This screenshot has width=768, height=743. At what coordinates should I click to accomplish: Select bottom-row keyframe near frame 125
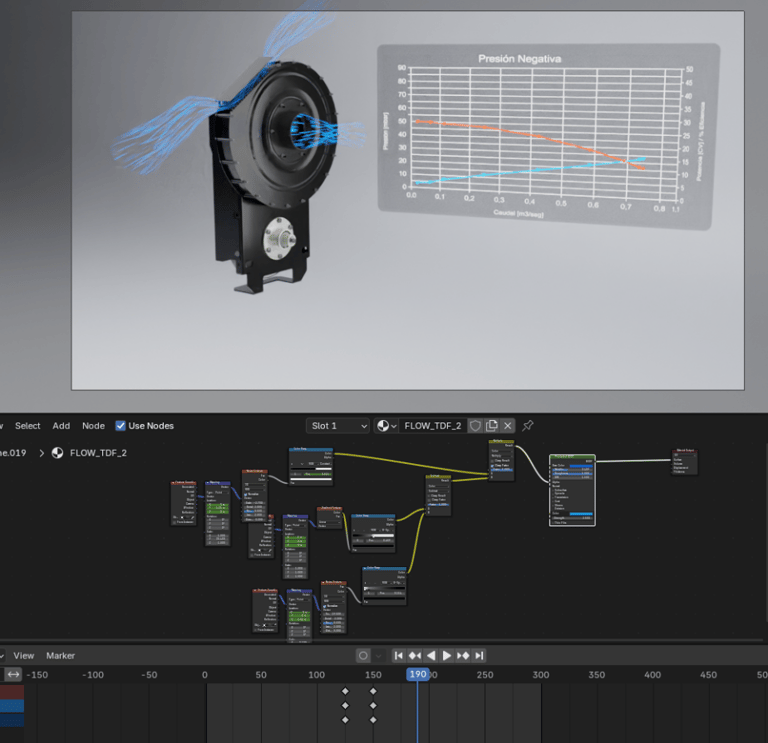345,720
